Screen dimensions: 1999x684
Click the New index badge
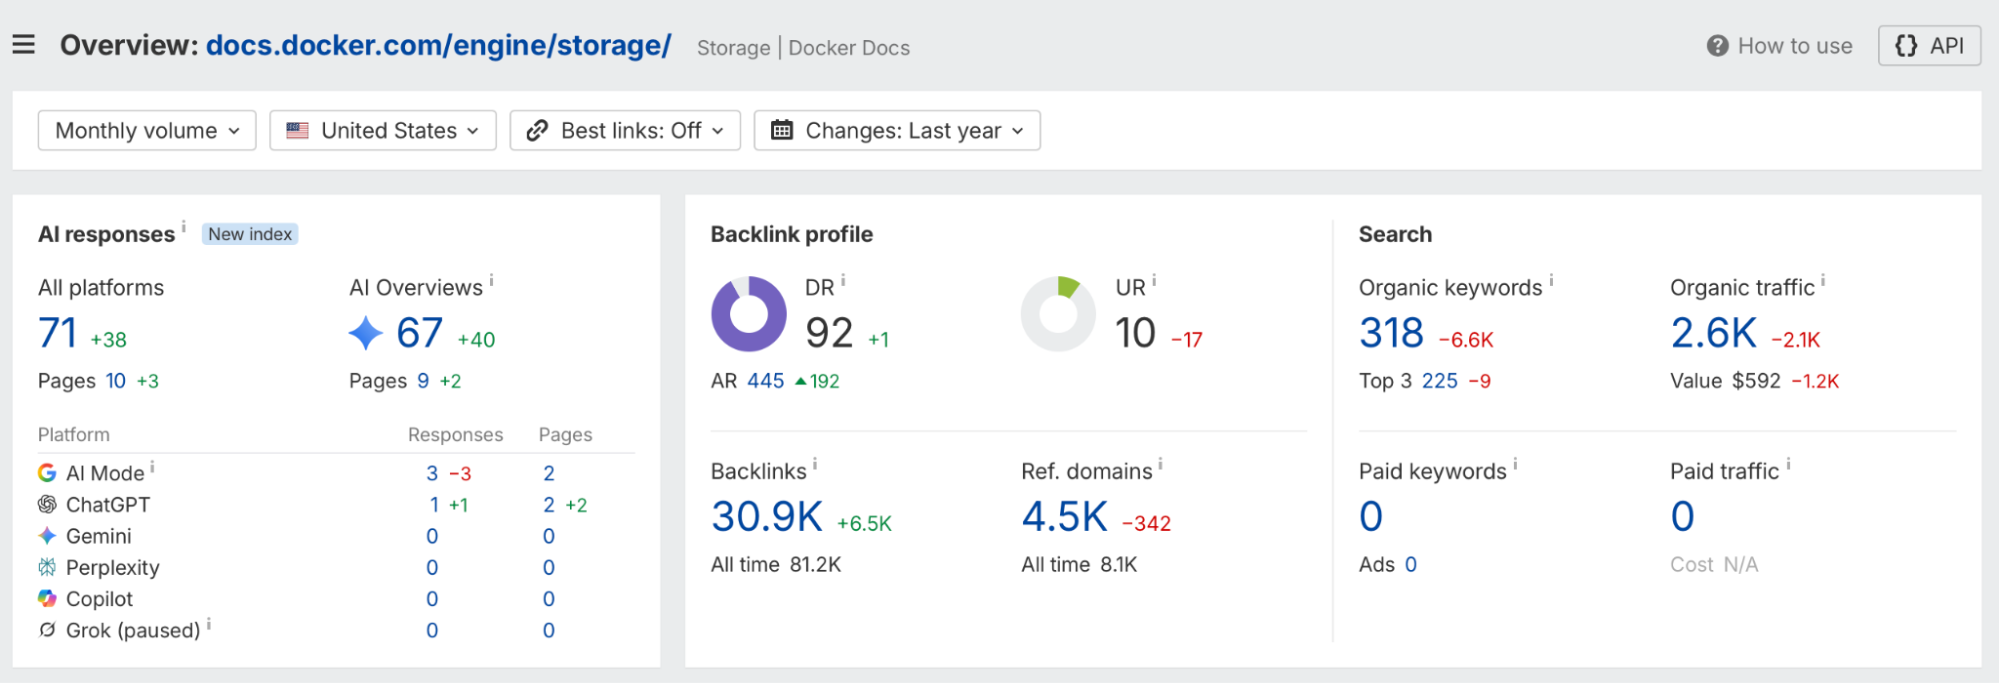click(250, 234)
